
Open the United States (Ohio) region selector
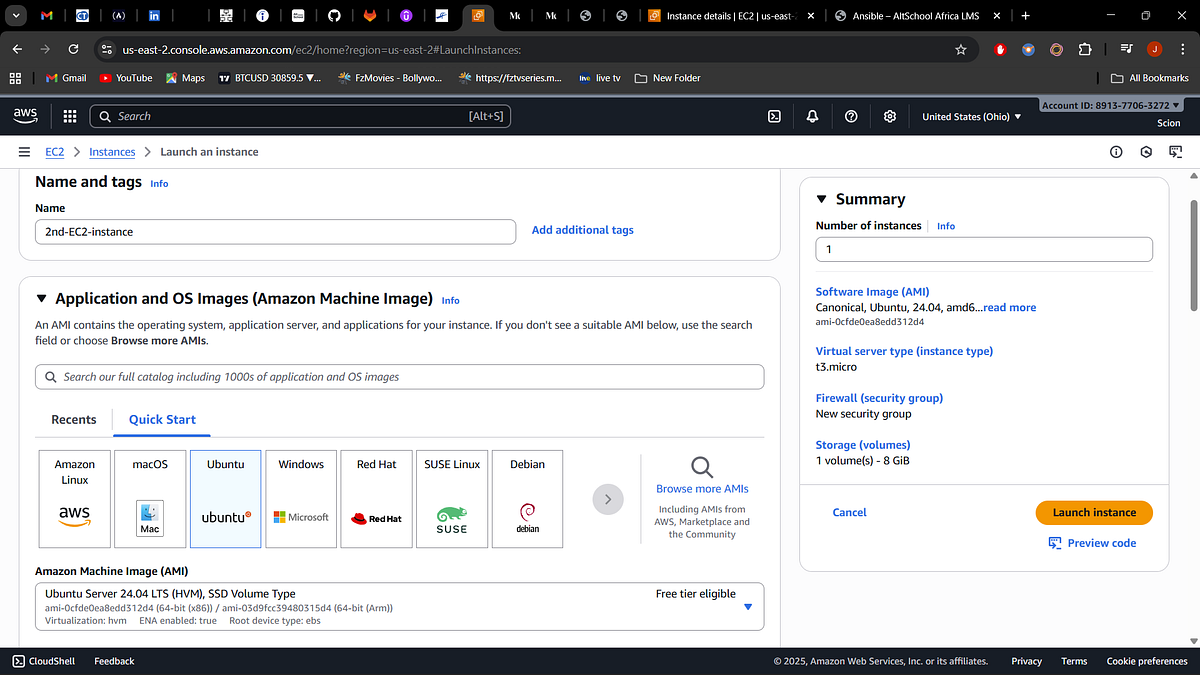coord(970,116)
